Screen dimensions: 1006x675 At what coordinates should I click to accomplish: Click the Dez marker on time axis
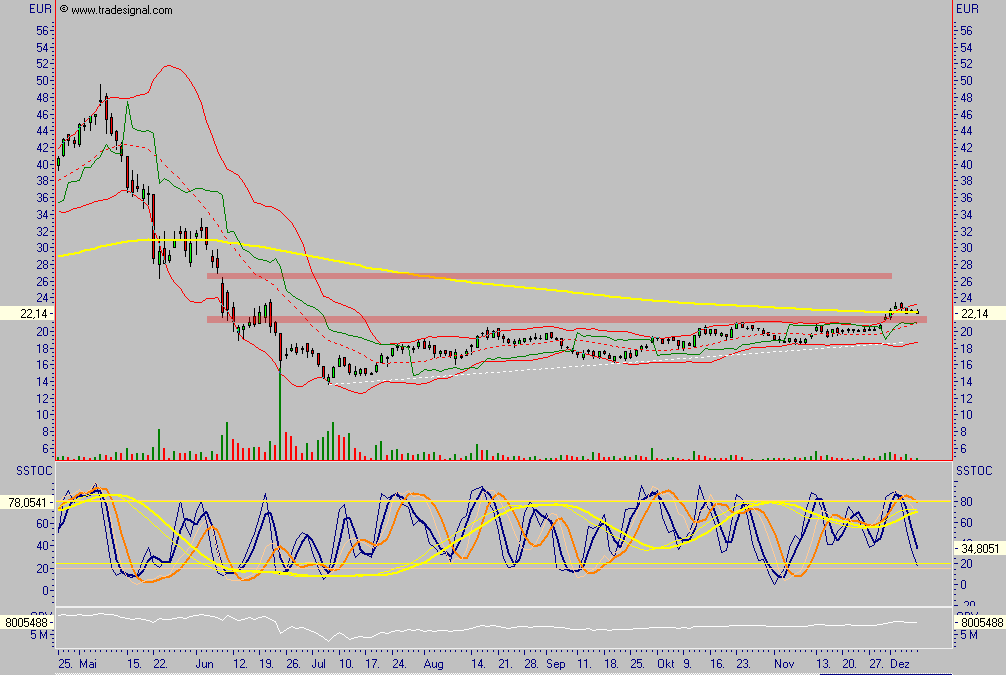pyautogui.click(x=900, y=663)
